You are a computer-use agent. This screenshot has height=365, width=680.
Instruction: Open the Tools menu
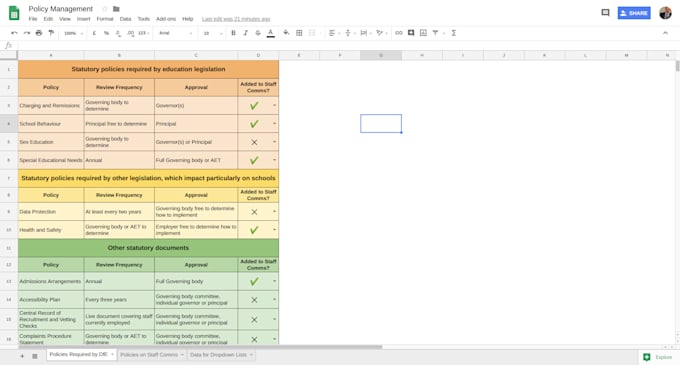tap(144, 19)
